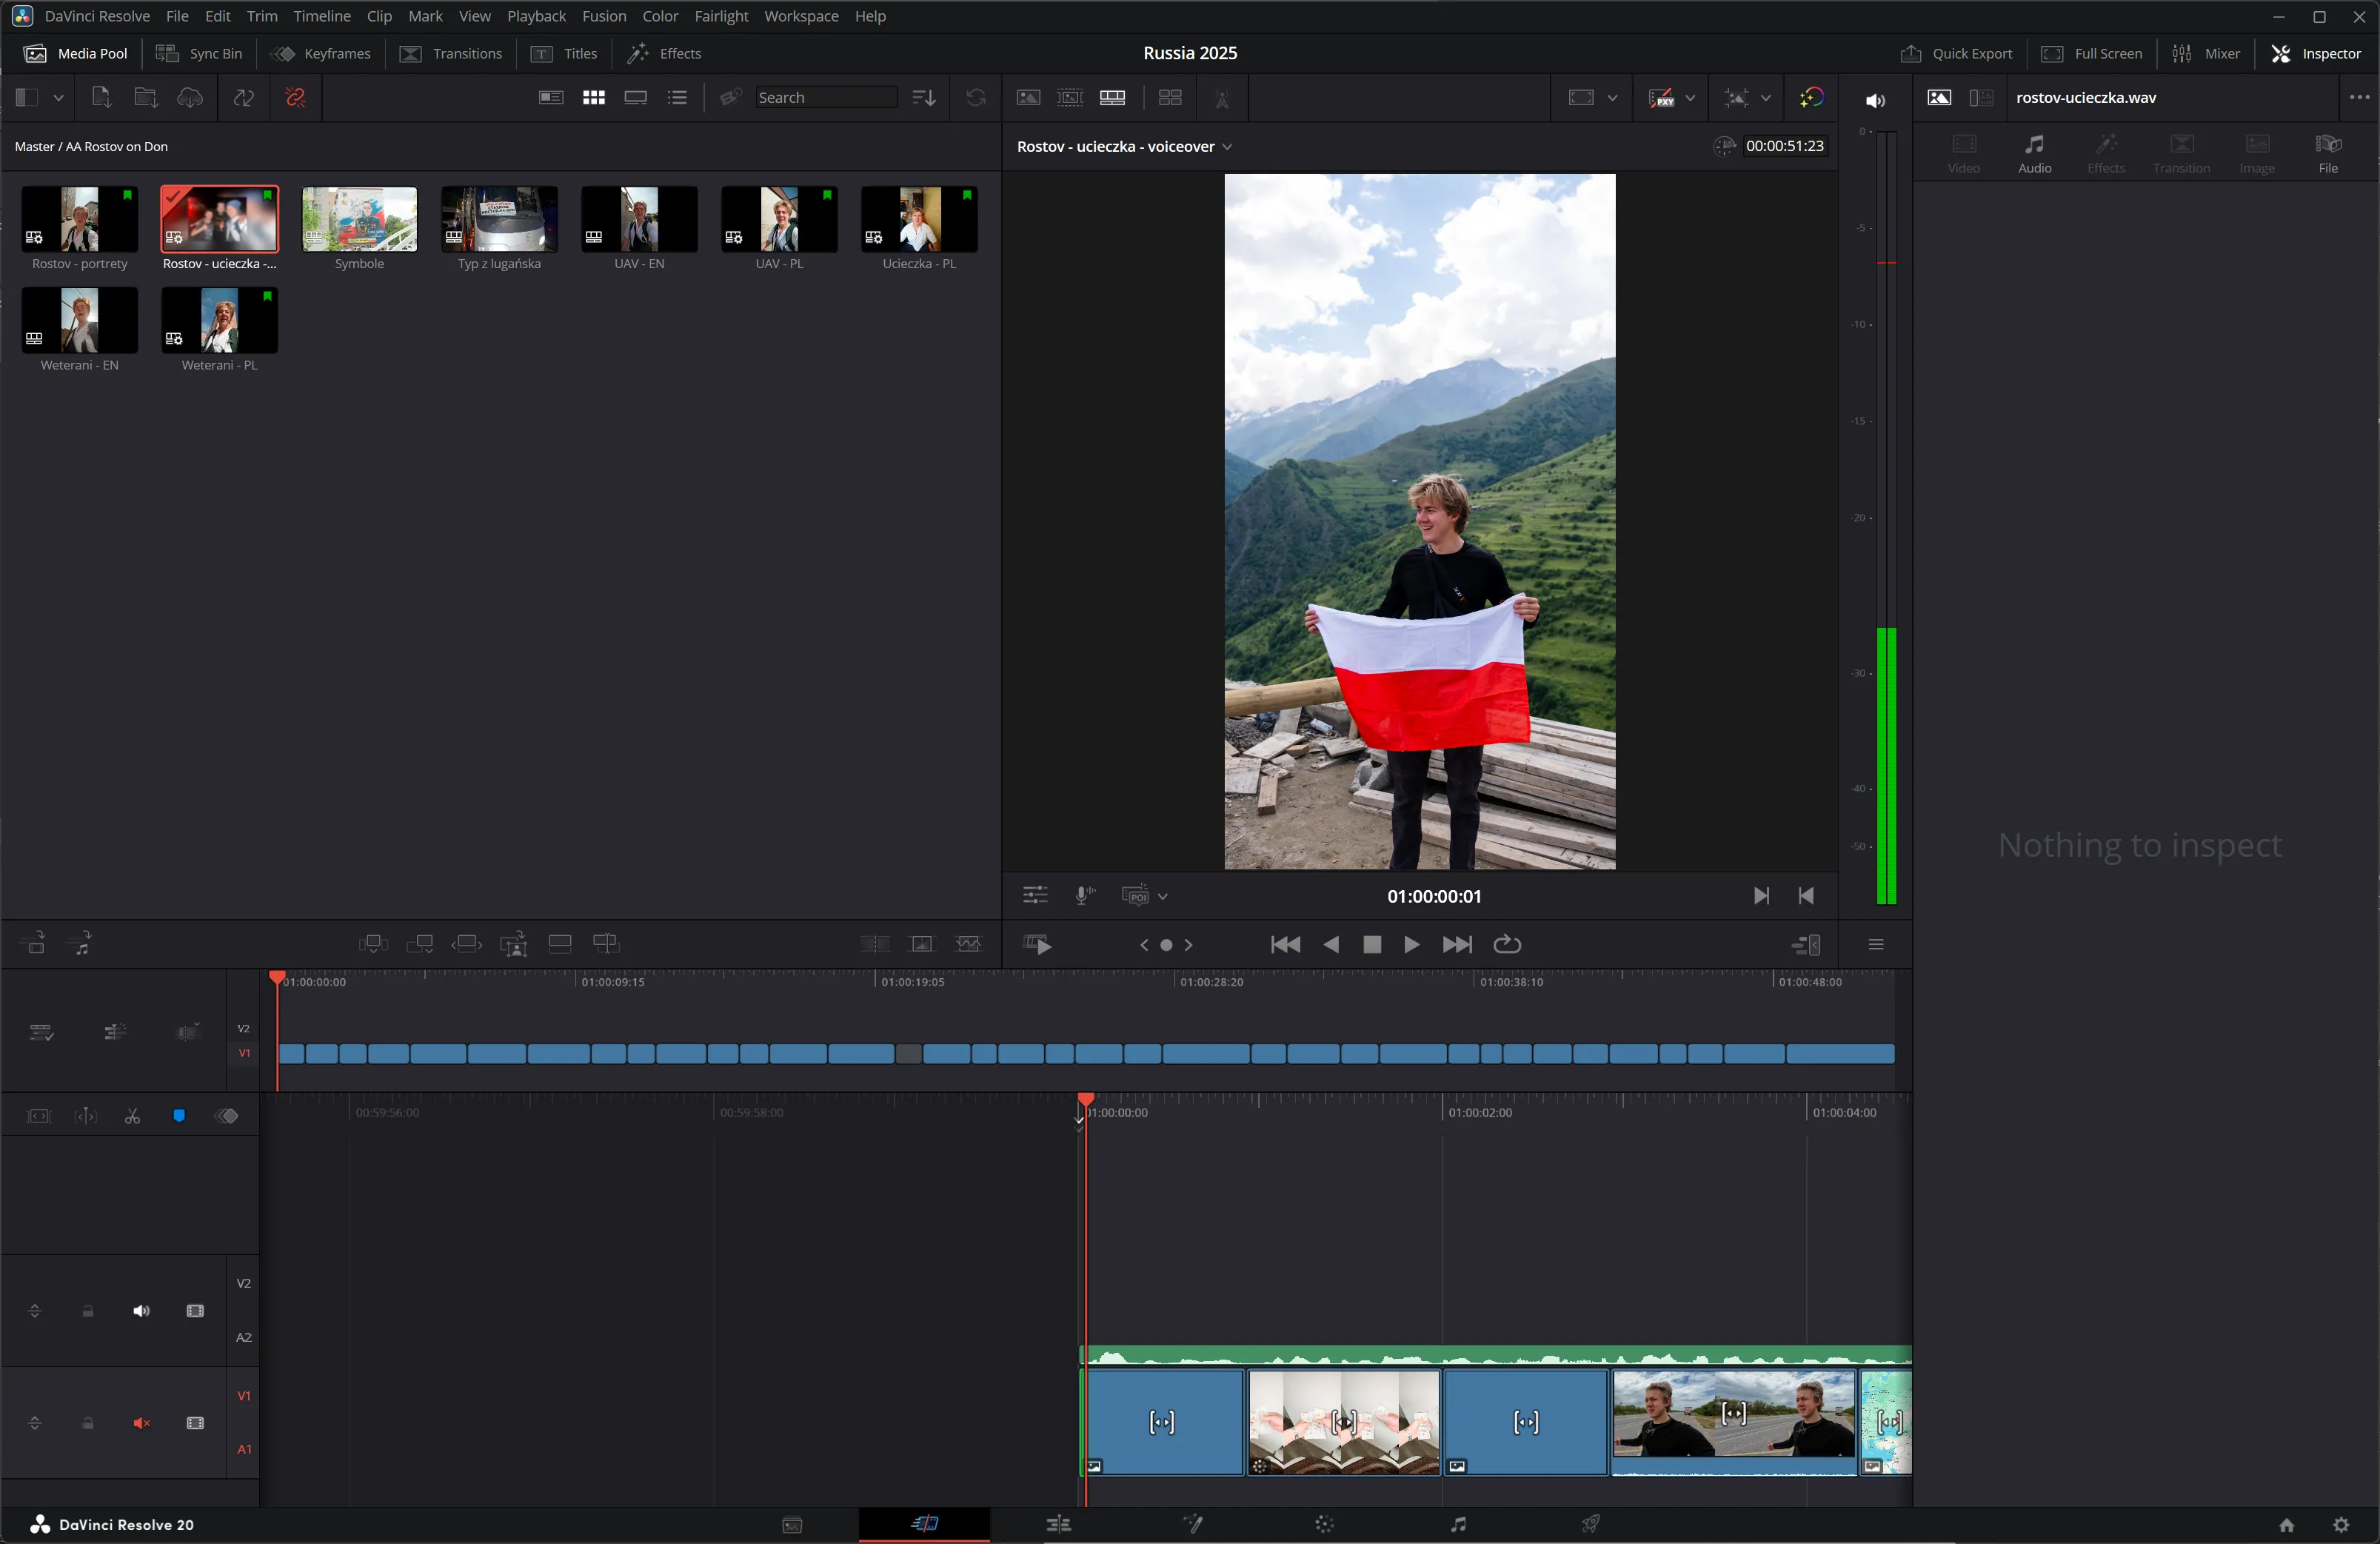
Task: Switch the media pool to list view
Action: [677, 97]
